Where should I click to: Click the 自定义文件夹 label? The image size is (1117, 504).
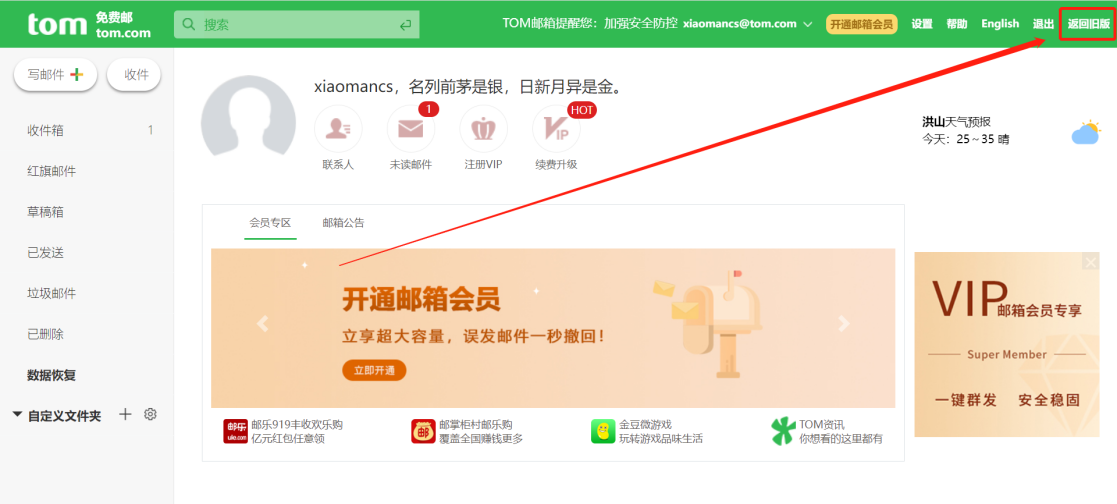[x=65, y=416]
